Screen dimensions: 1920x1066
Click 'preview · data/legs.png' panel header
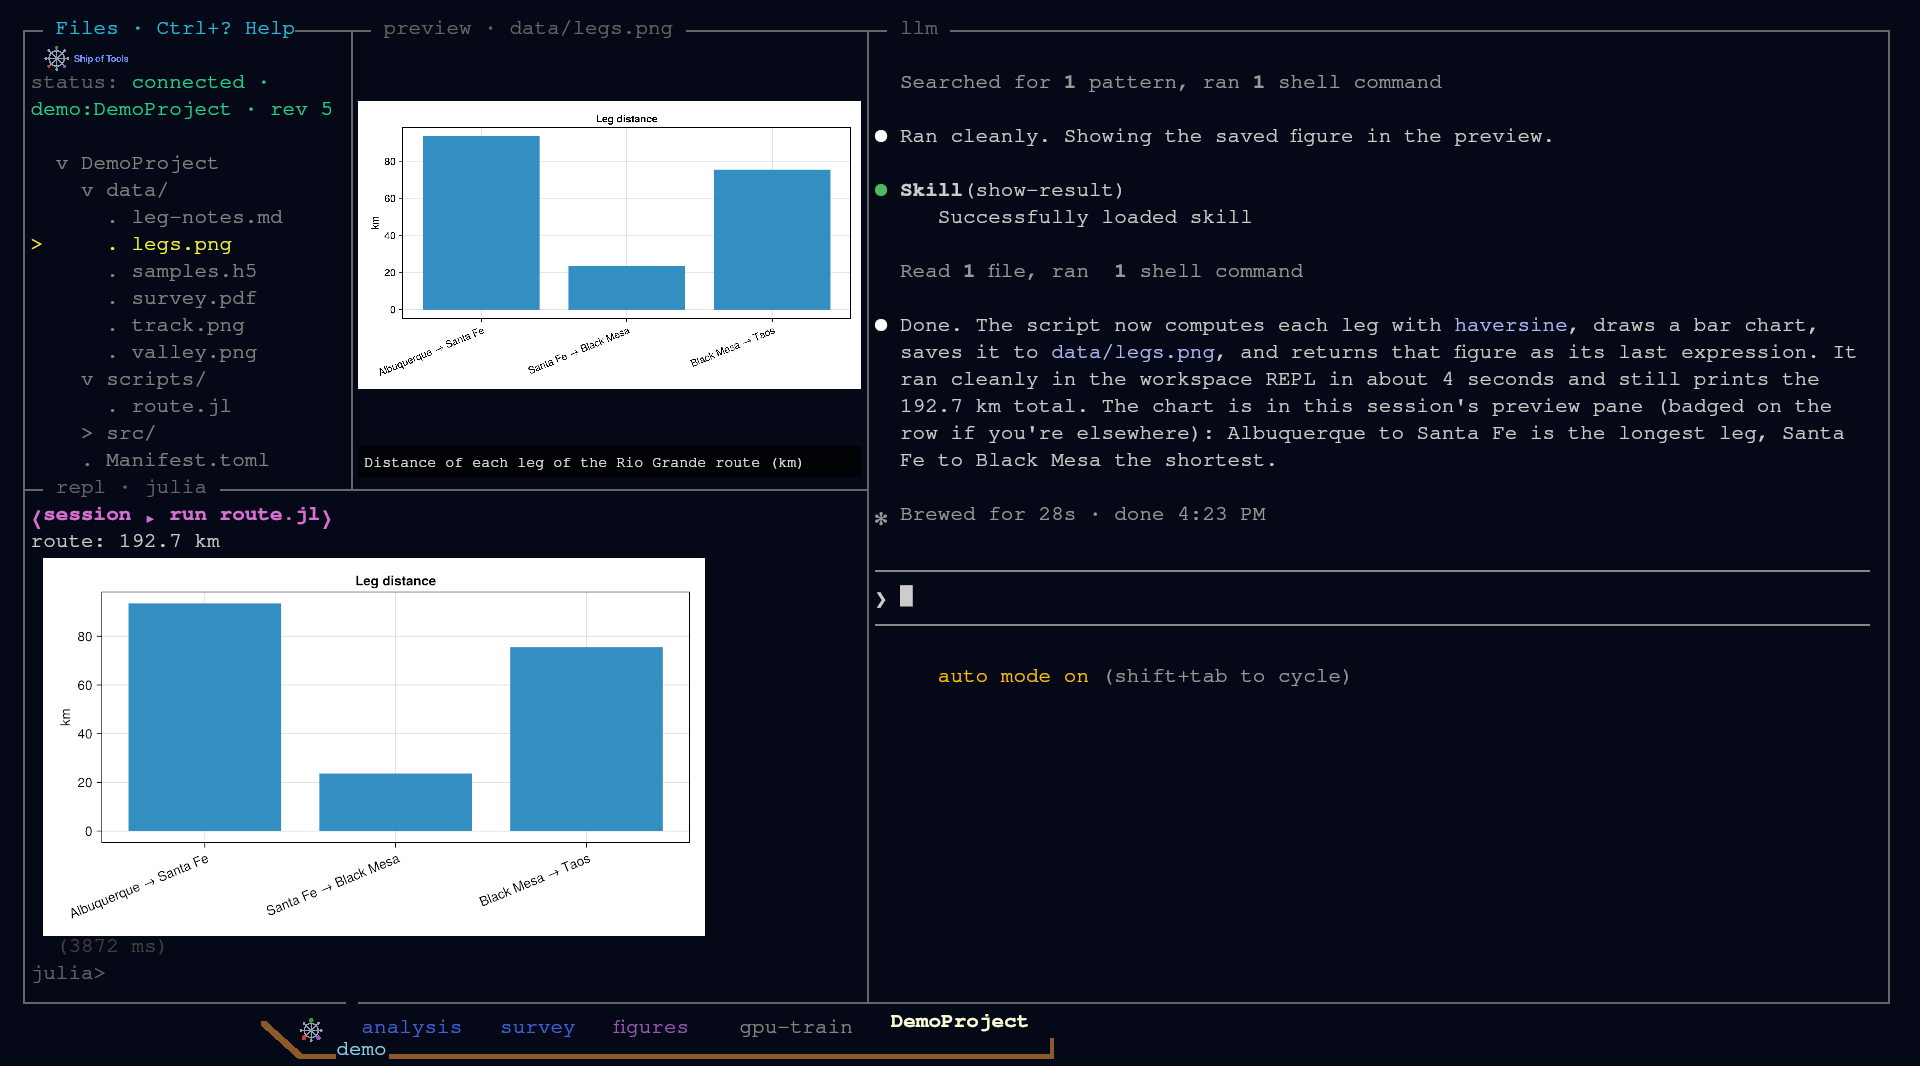(x=527, y=28)
